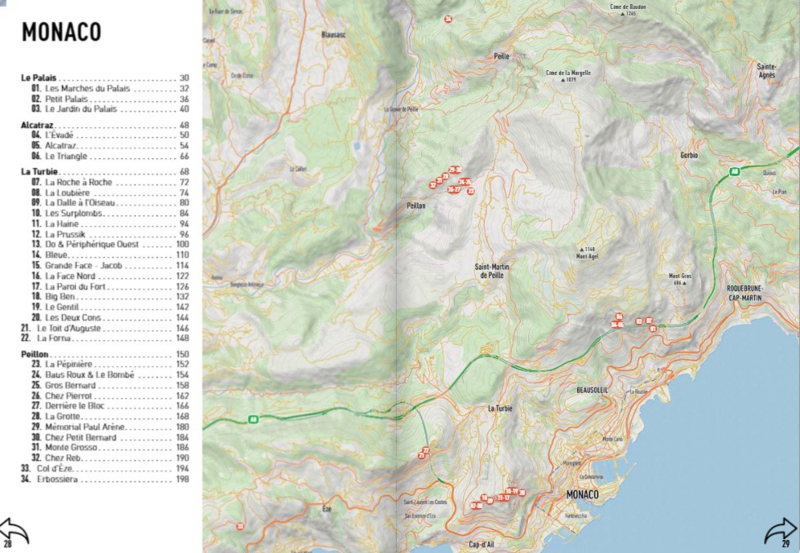Image resolution: width=800 pixels, height=553 pixels.
Task: Jump to Baus Roux & Le Bombé
Action: coord(110,374)
